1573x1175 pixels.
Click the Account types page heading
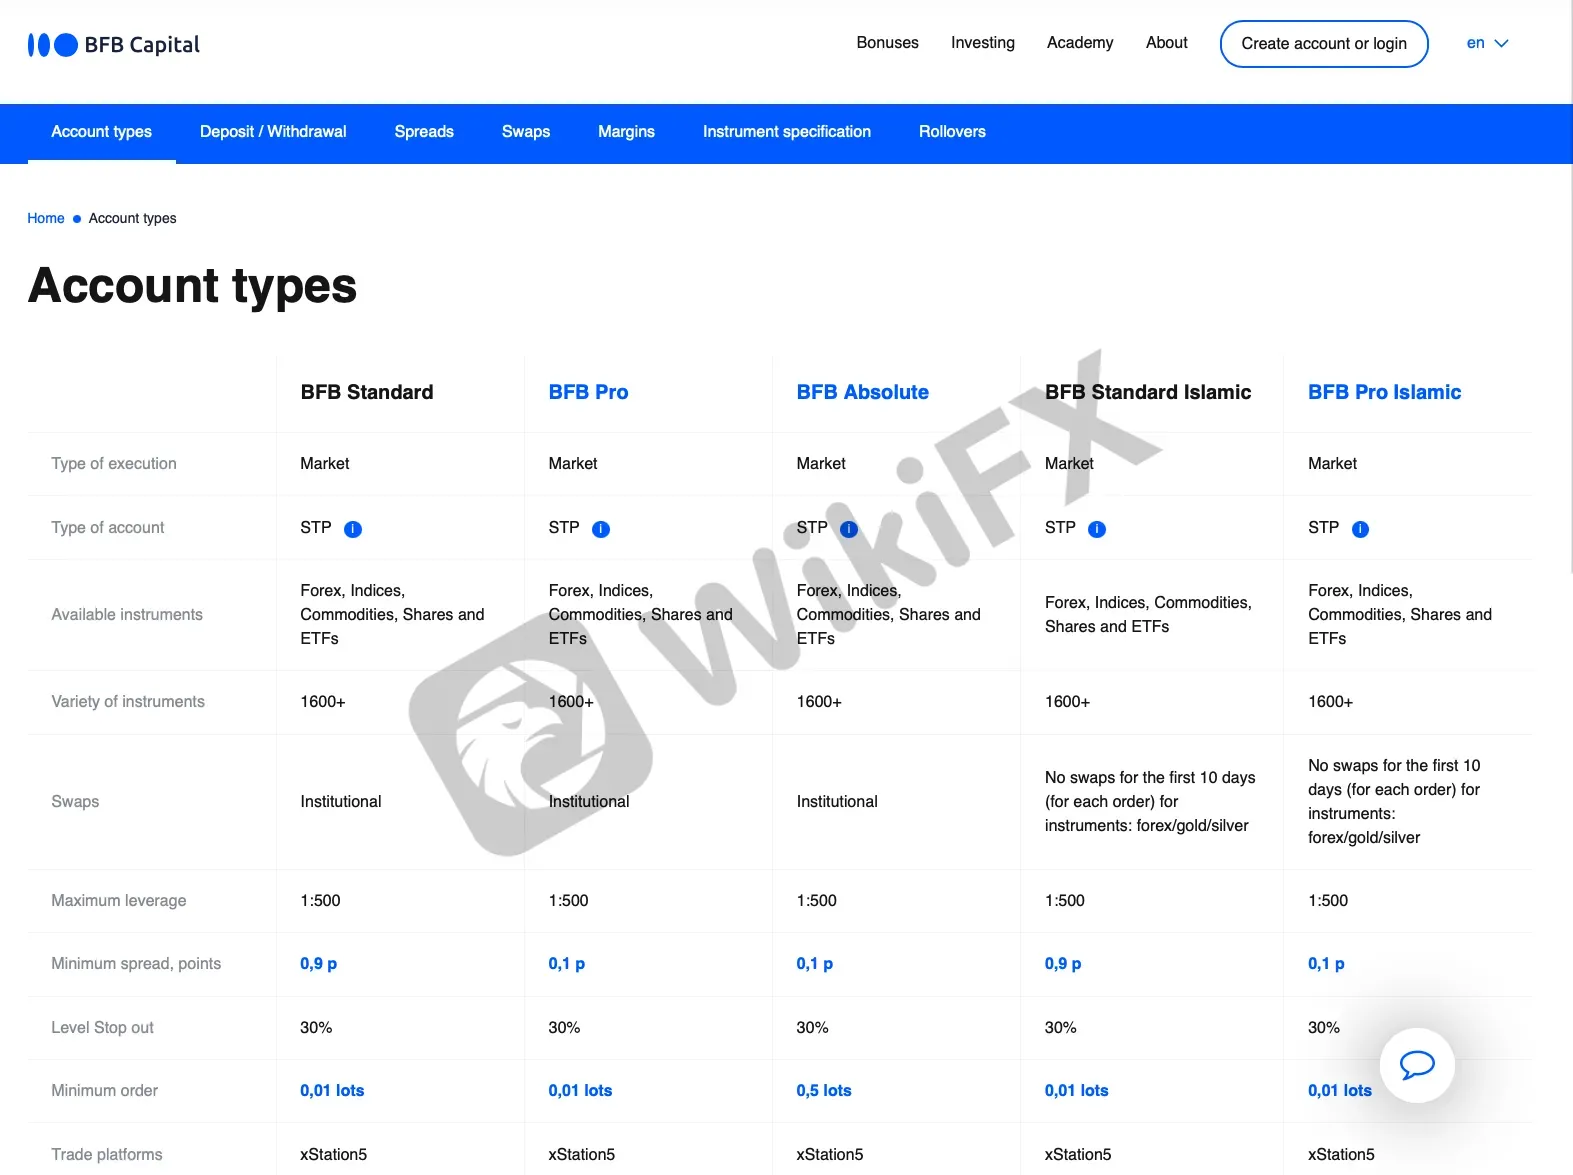(x=192, y=286)
